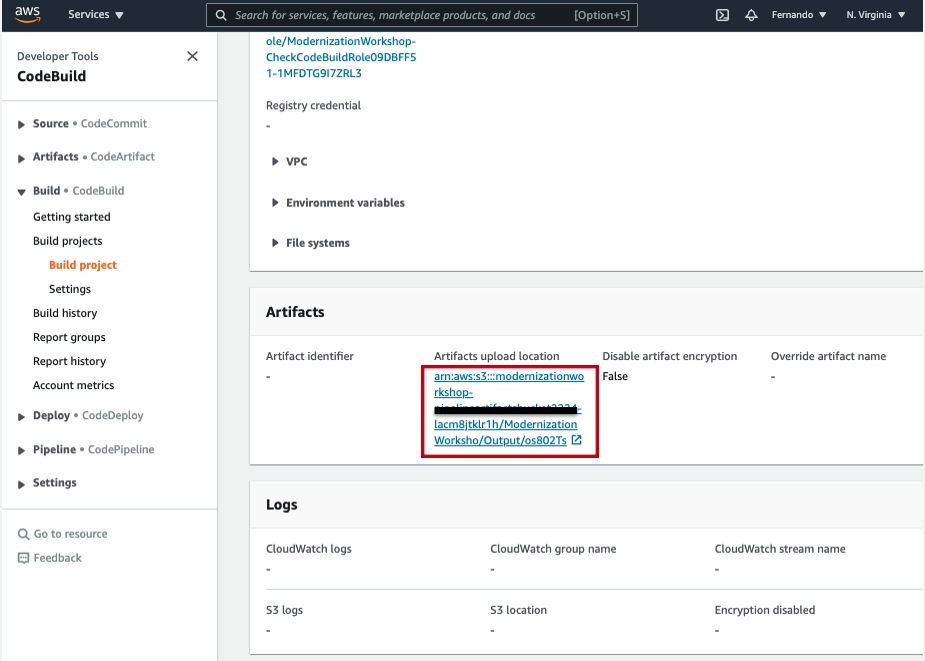Open Build history
The image size is (925, 661).
(65, 313)
